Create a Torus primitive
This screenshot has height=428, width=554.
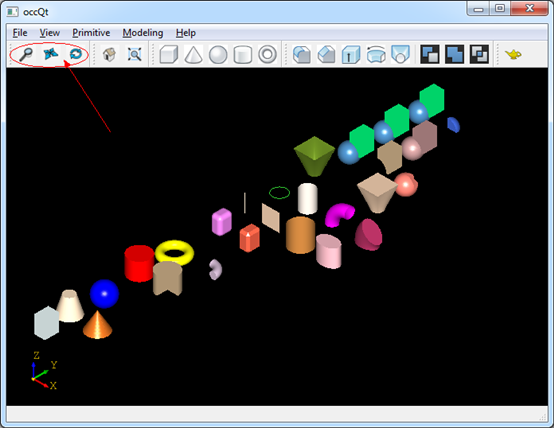[x=267, y=54]
